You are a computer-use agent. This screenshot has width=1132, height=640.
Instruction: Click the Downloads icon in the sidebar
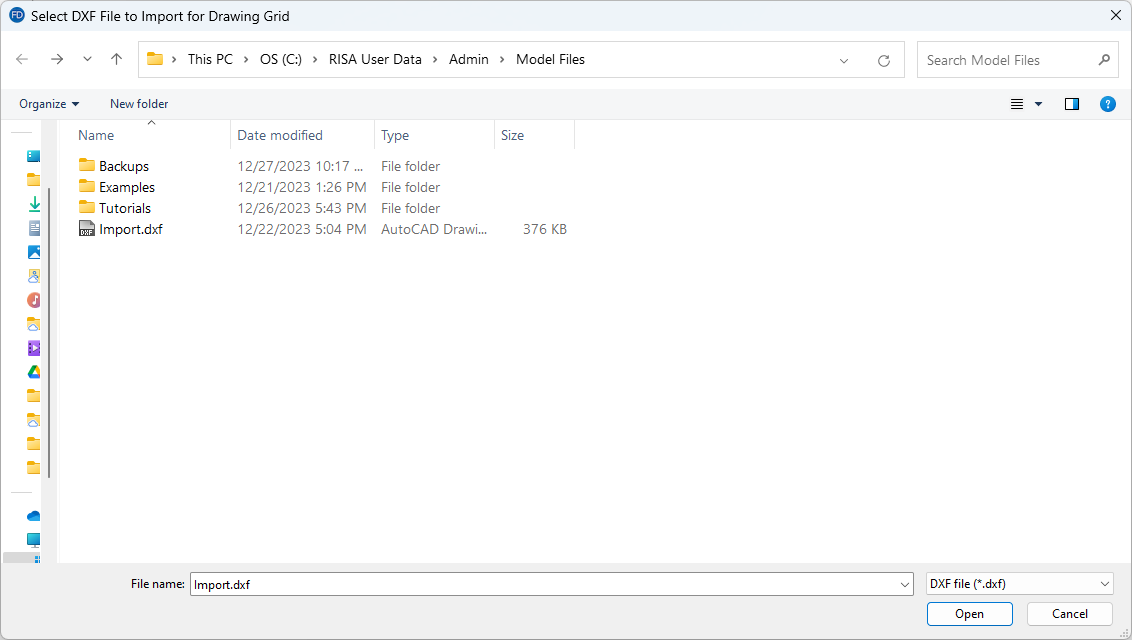coord(34,204)
